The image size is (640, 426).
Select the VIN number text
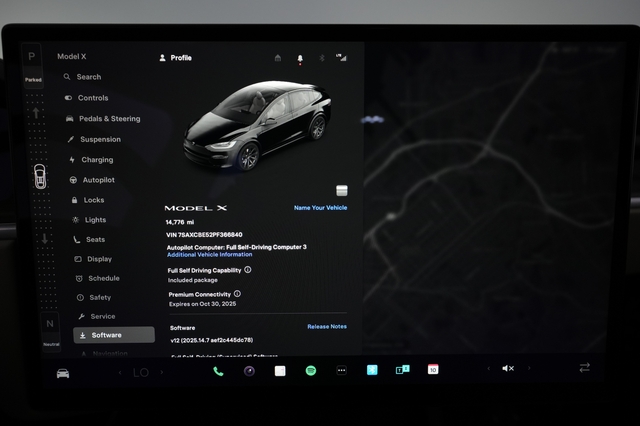[204, 235]
